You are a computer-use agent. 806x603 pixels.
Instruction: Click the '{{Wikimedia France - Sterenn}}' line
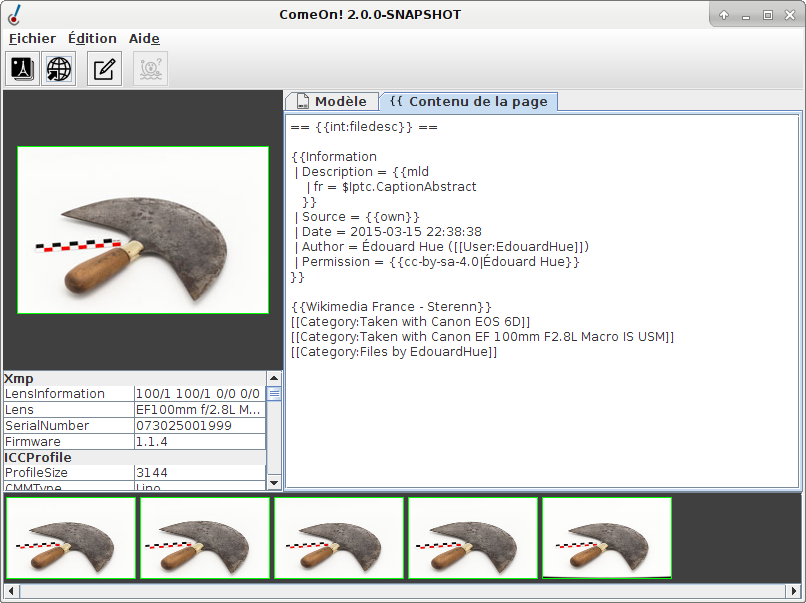(391, 307)
